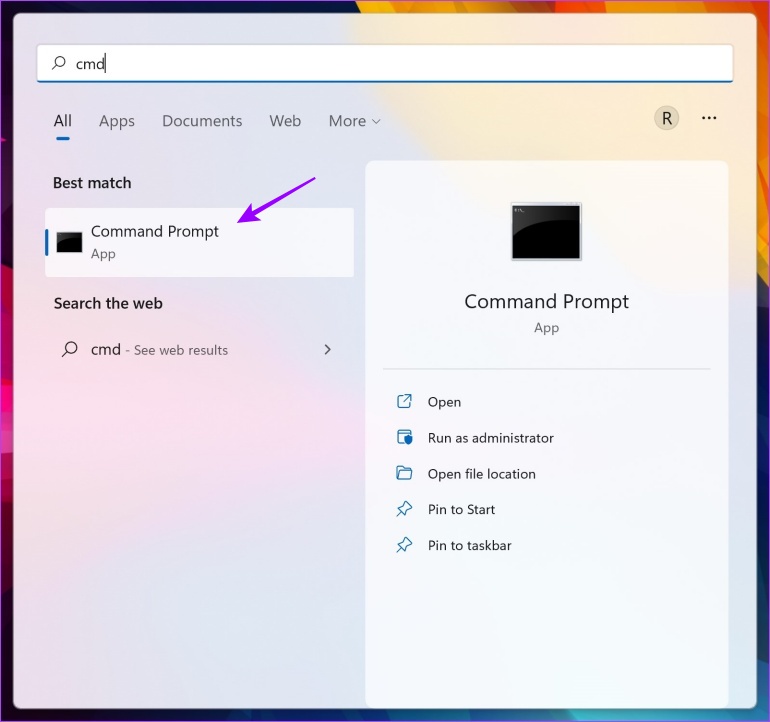Expand the More filter dropdown
Screen dimensions: 770x722
click(355, 121)
